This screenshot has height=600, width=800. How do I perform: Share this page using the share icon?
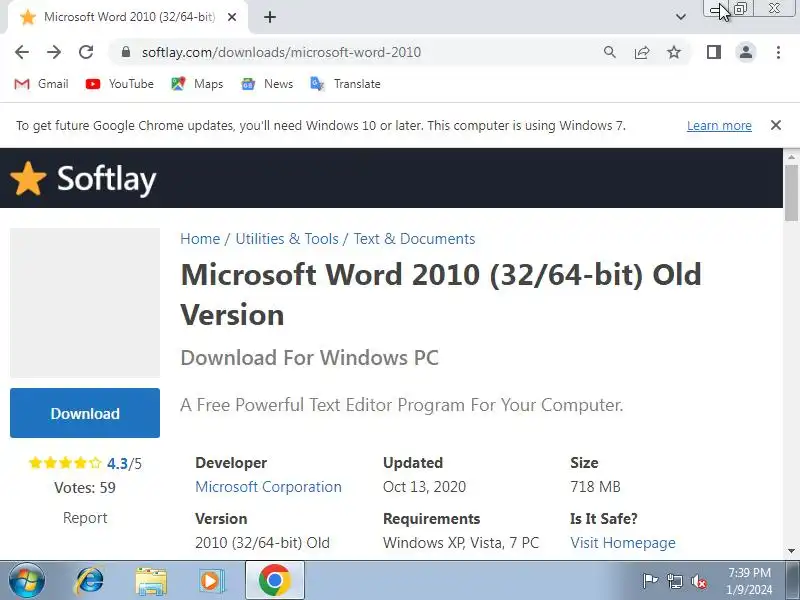click(642, 52)
